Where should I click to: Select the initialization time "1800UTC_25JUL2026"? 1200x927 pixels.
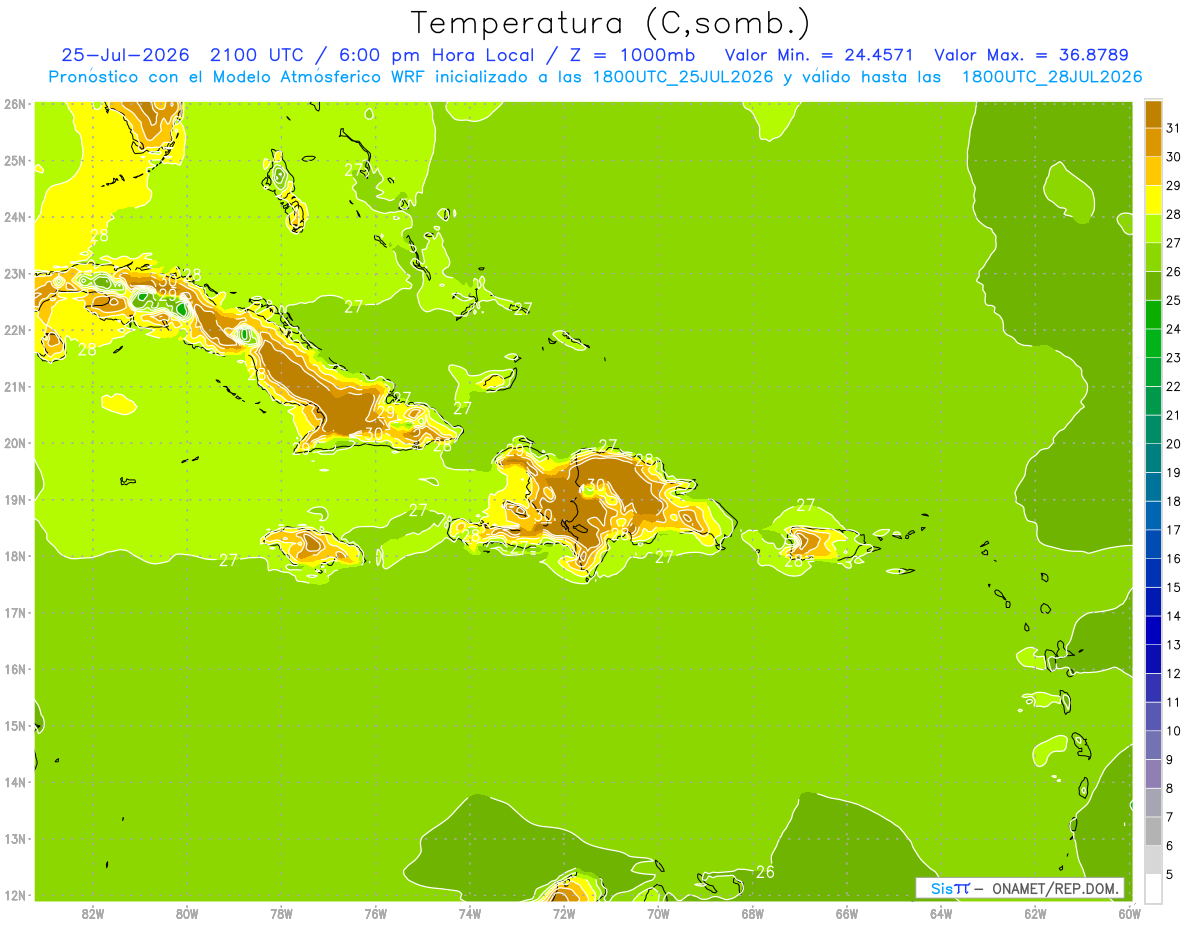tap(680, 77)
